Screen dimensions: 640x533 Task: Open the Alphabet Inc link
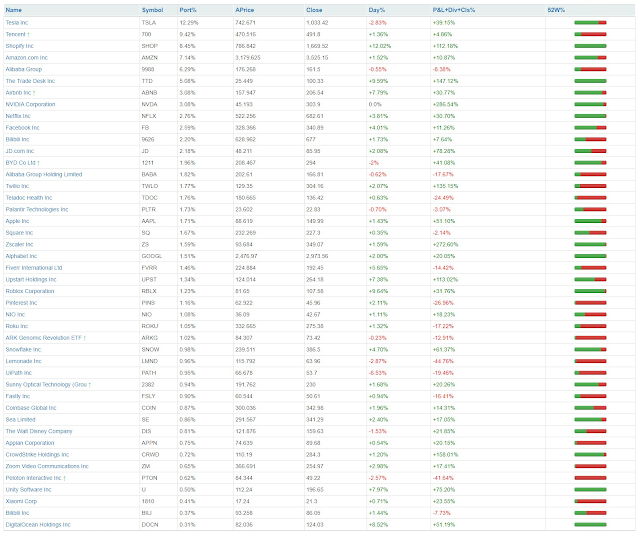(21, 256)
